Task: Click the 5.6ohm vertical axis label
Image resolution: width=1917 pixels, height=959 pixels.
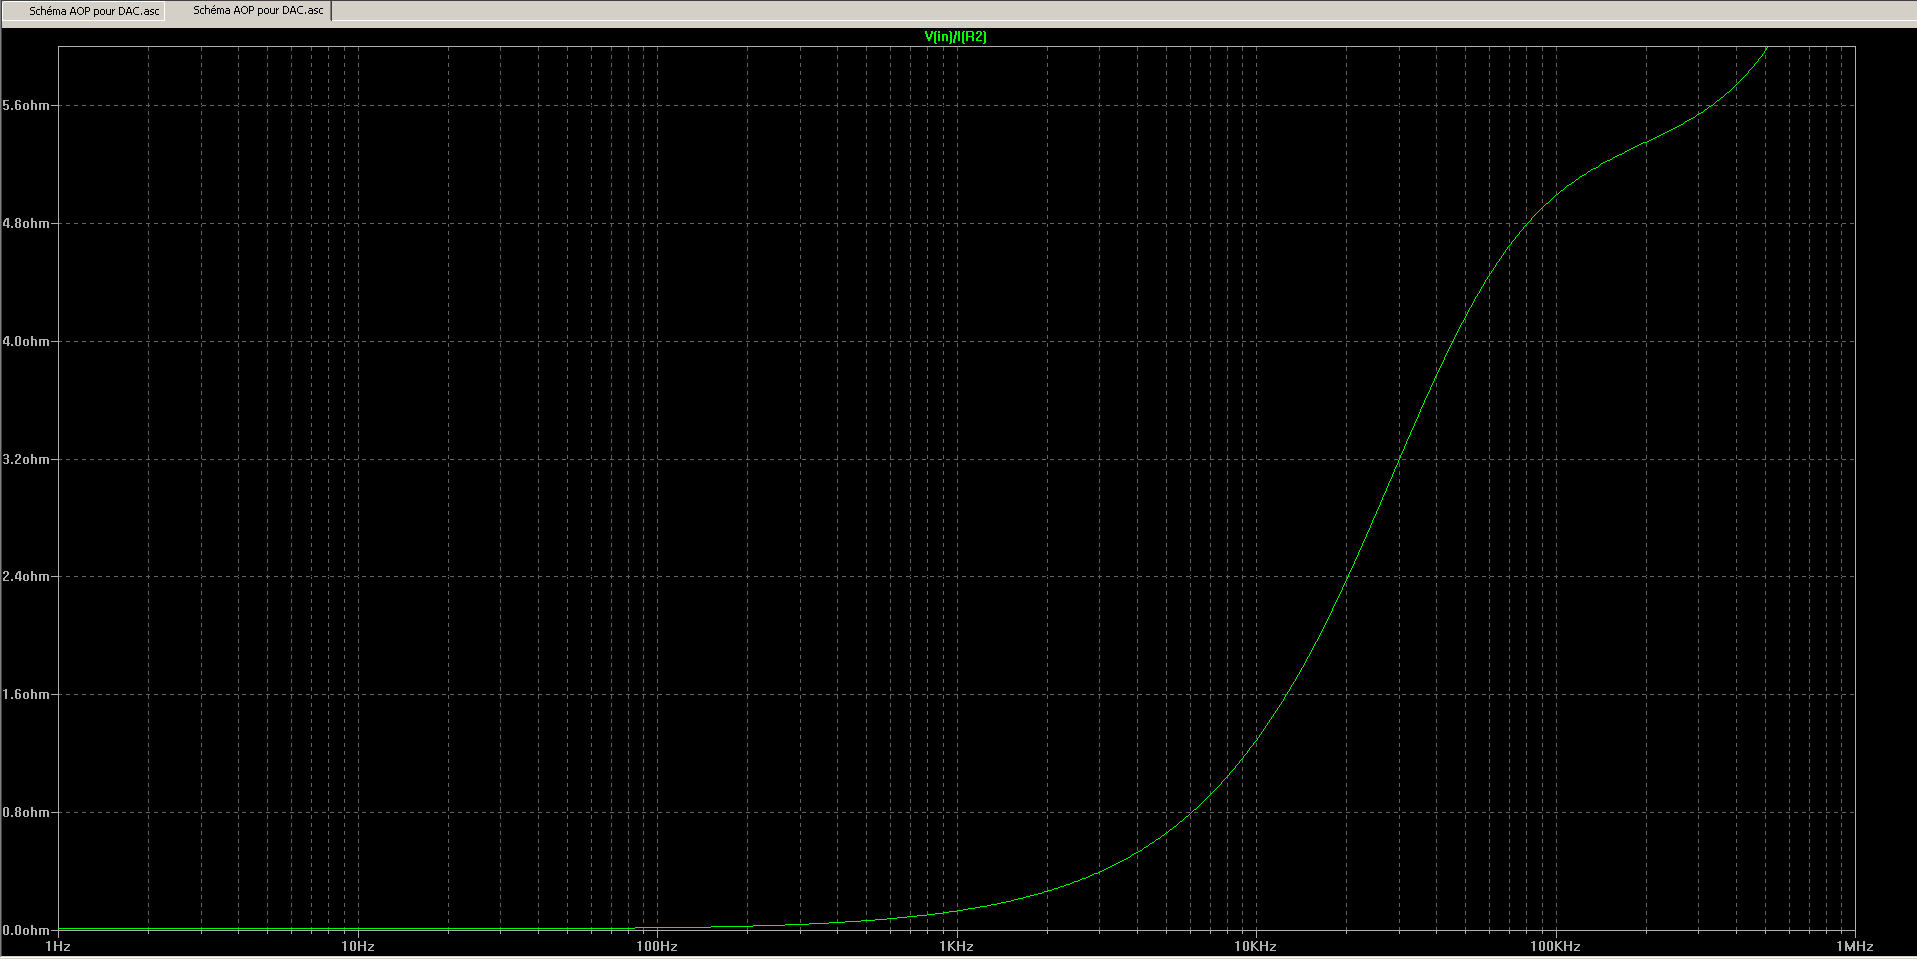Action: click(26, 105)
